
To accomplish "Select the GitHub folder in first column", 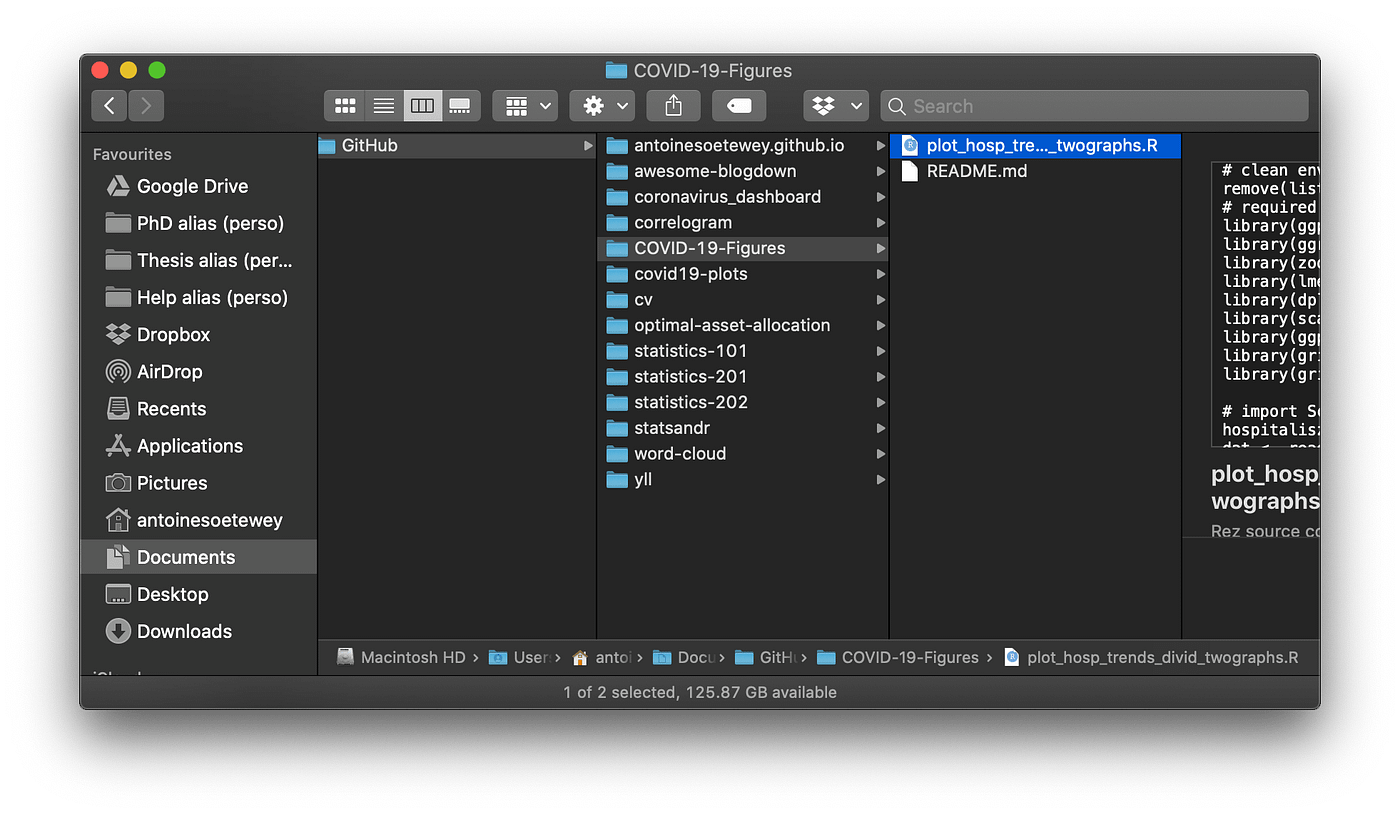I will [456, 145].
